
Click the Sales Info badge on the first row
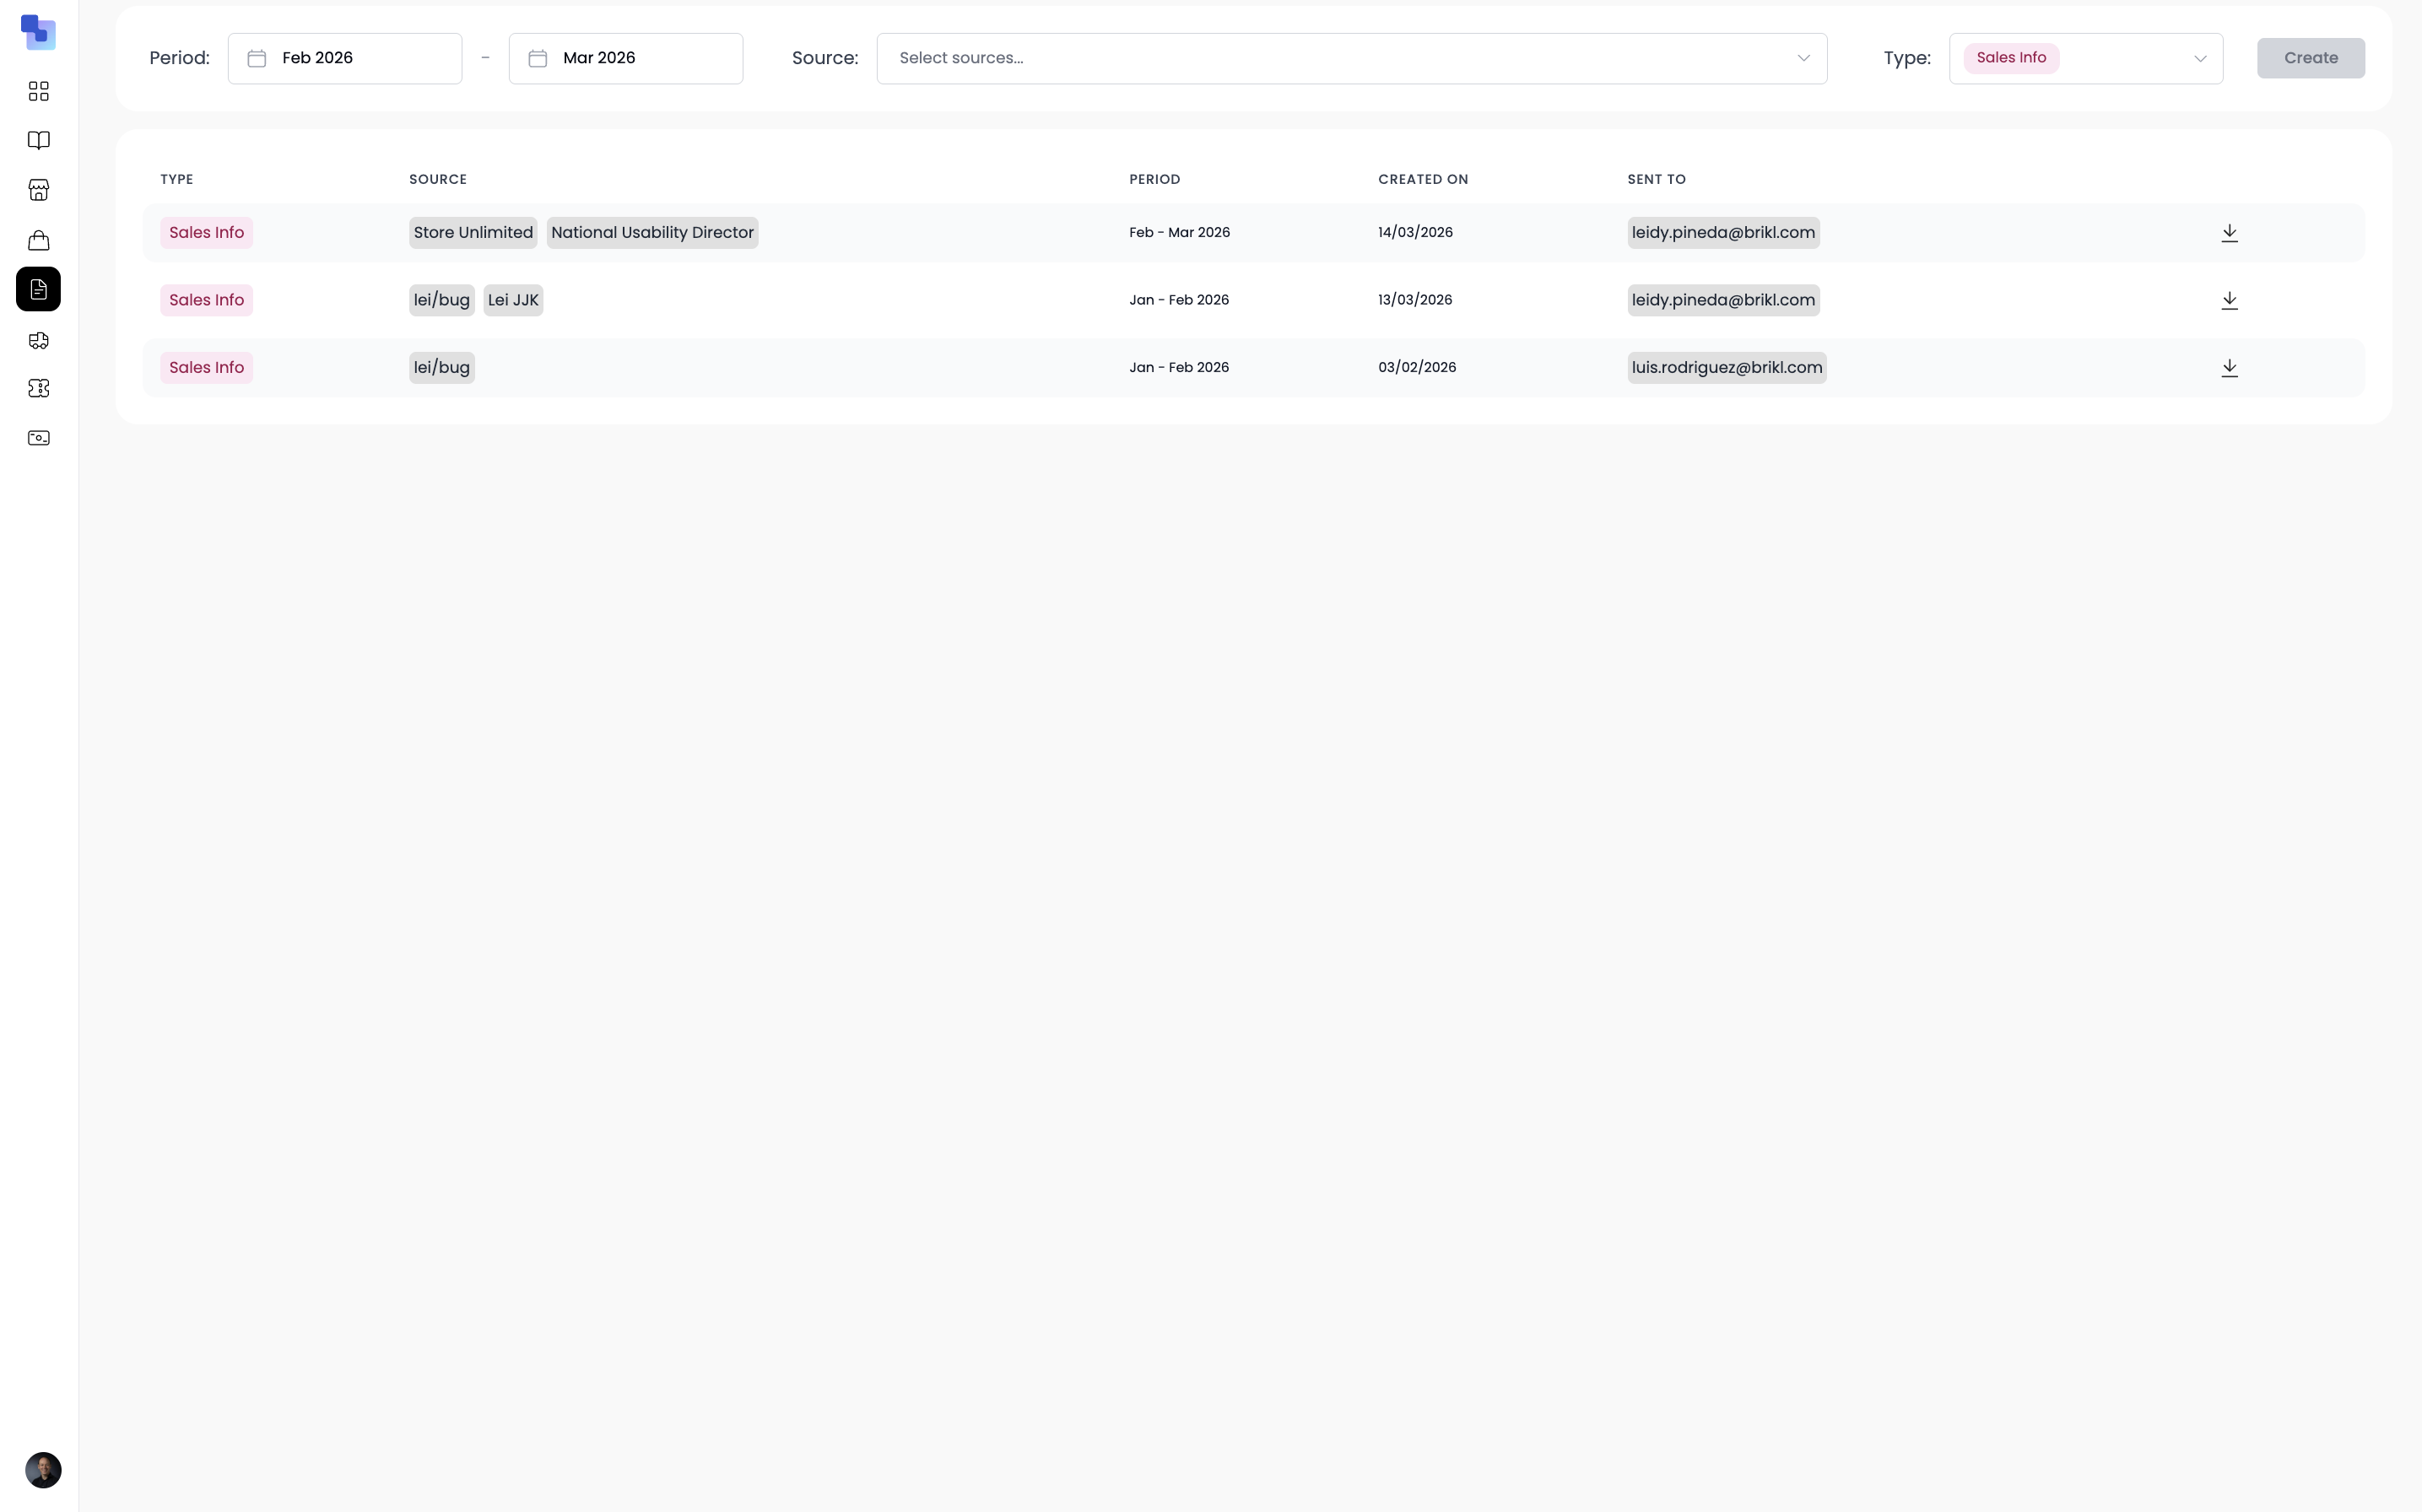click(206, 232)
